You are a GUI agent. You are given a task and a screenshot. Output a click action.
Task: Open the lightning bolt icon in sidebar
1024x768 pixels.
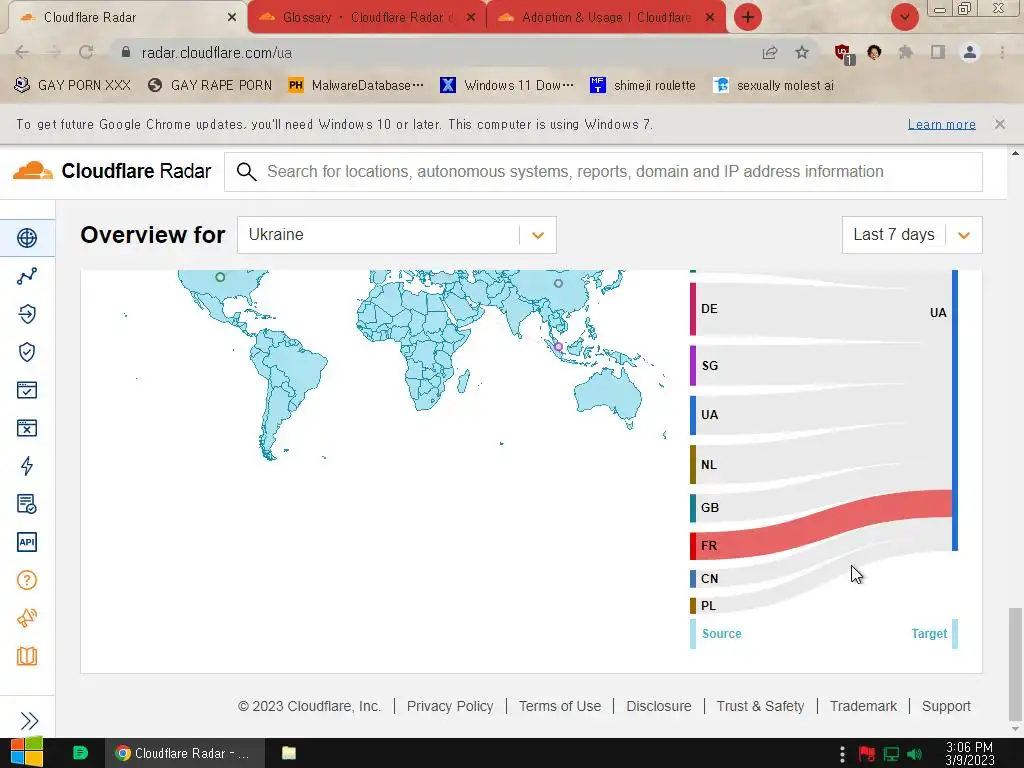[27, 466]
